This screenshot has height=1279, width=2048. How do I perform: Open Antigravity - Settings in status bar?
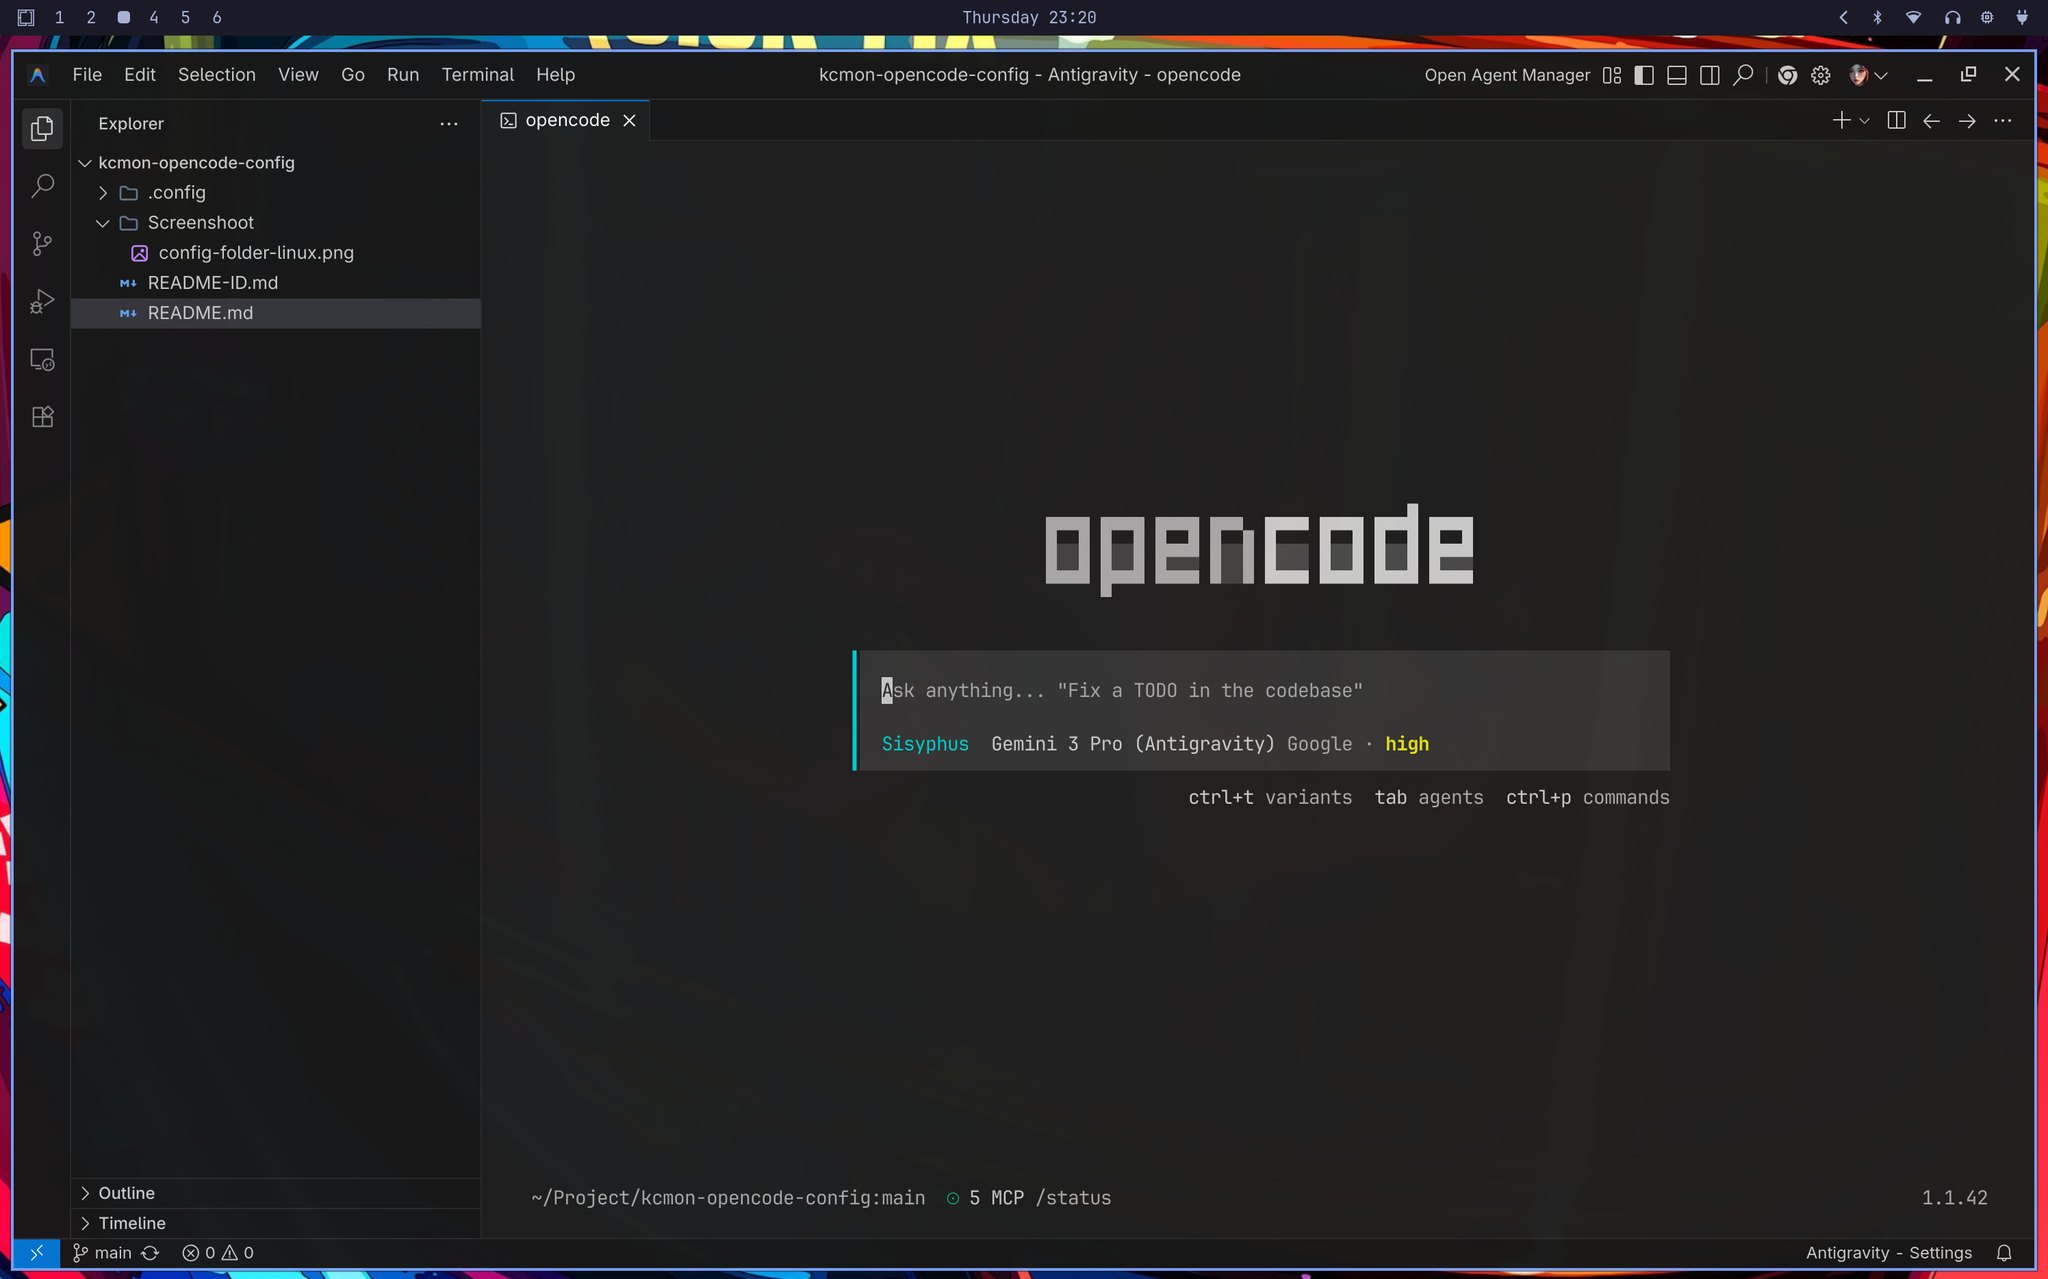tap(1888, 1253)
